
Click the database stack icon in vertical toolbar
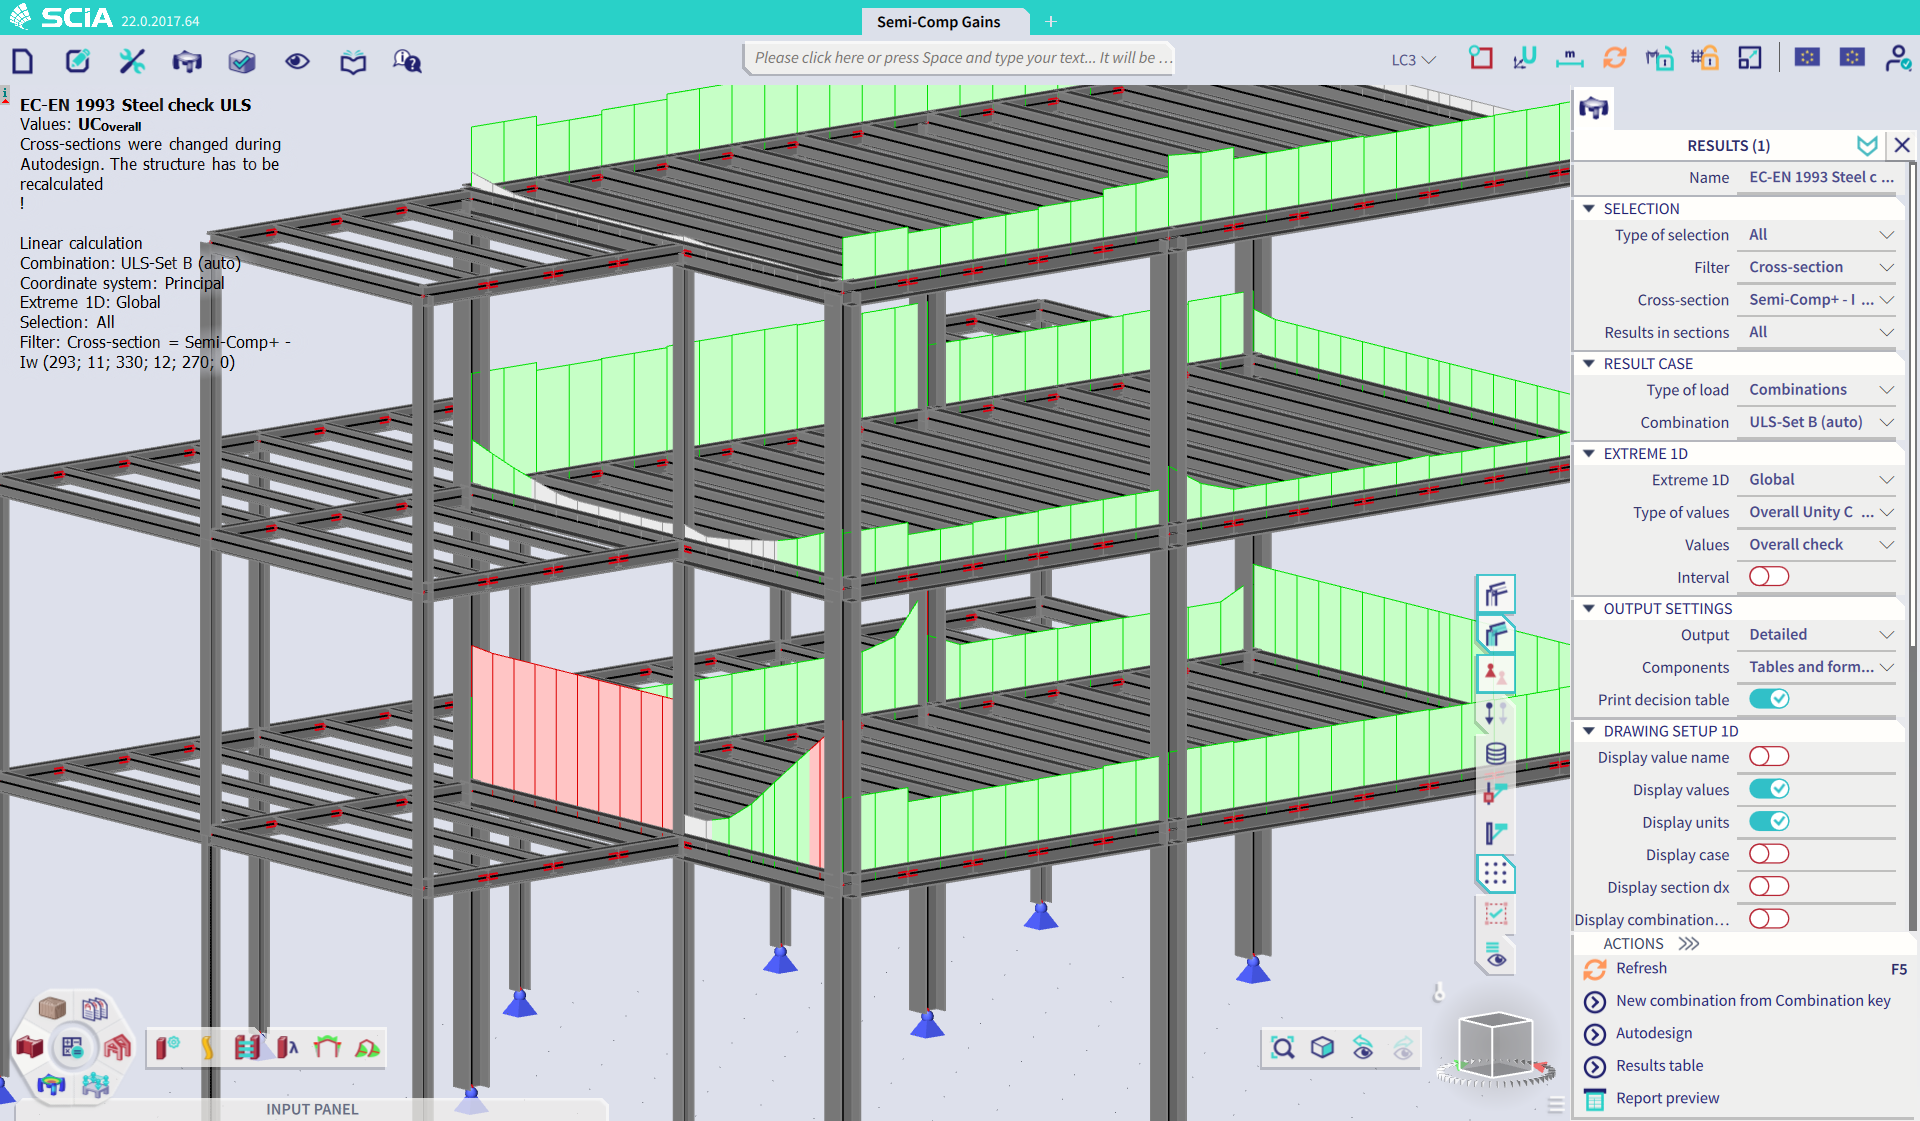pyautogui.click(x=1495, y=754)
